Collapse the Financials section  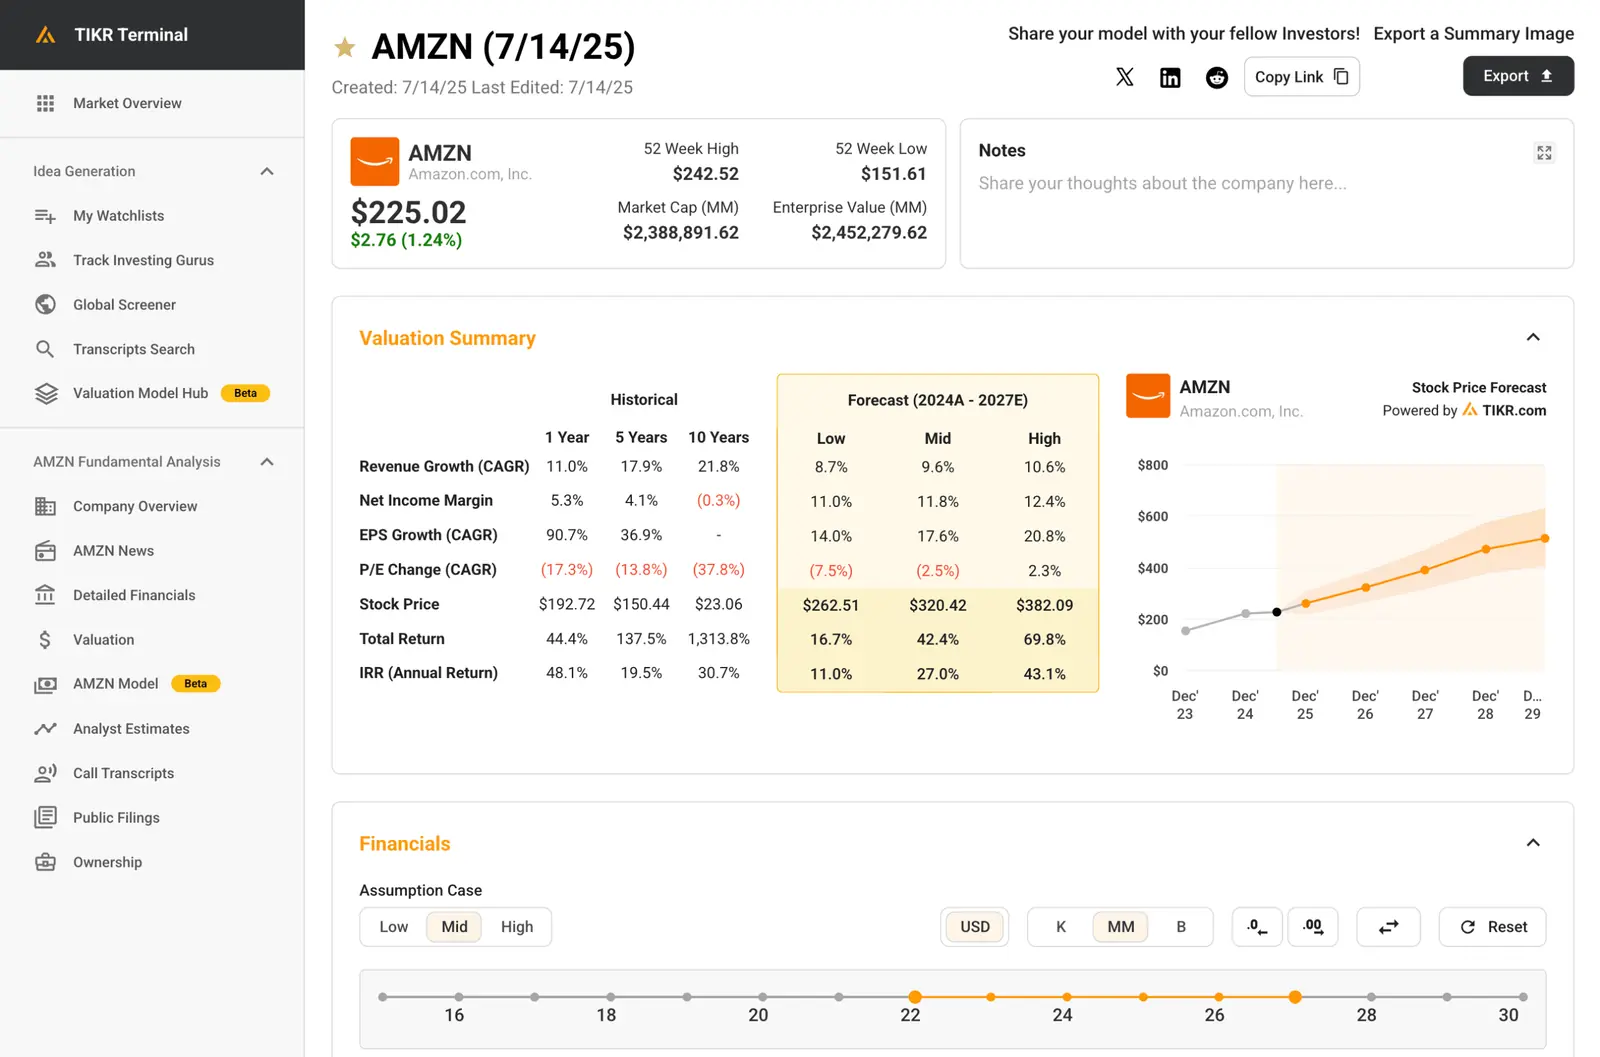(1533, 843)
